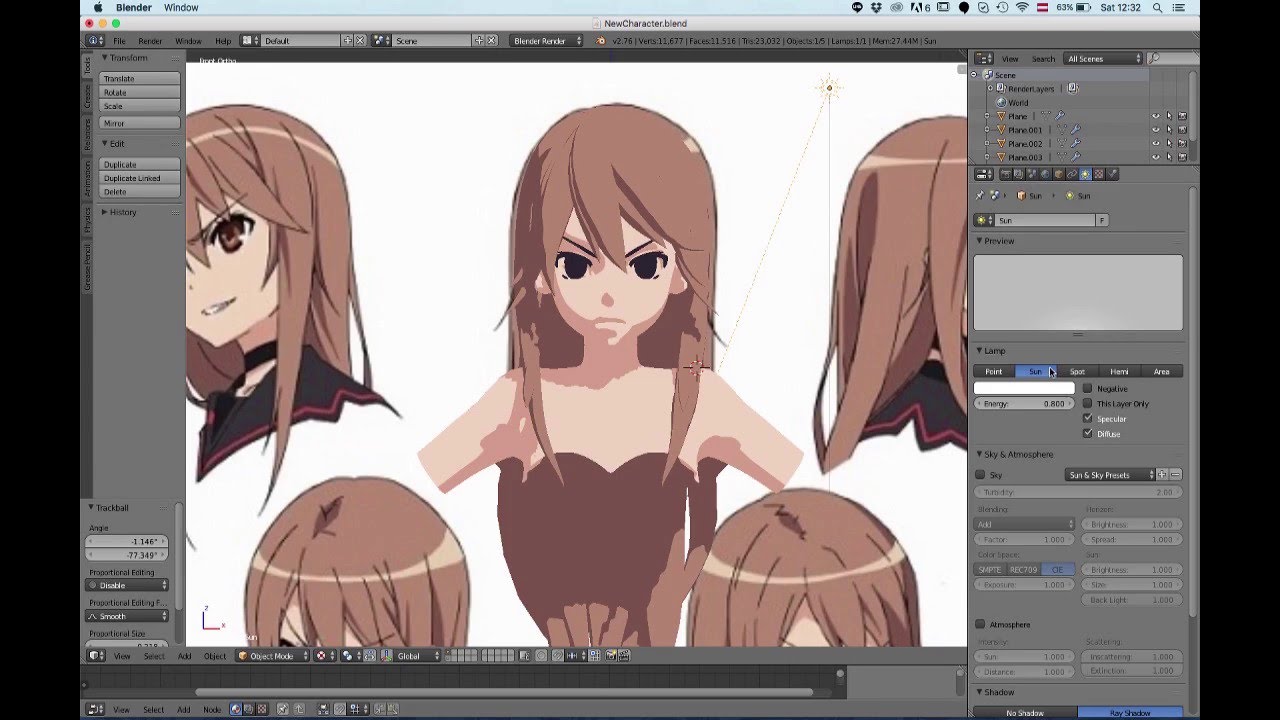Click the Translate button

(x=140, y=78)
